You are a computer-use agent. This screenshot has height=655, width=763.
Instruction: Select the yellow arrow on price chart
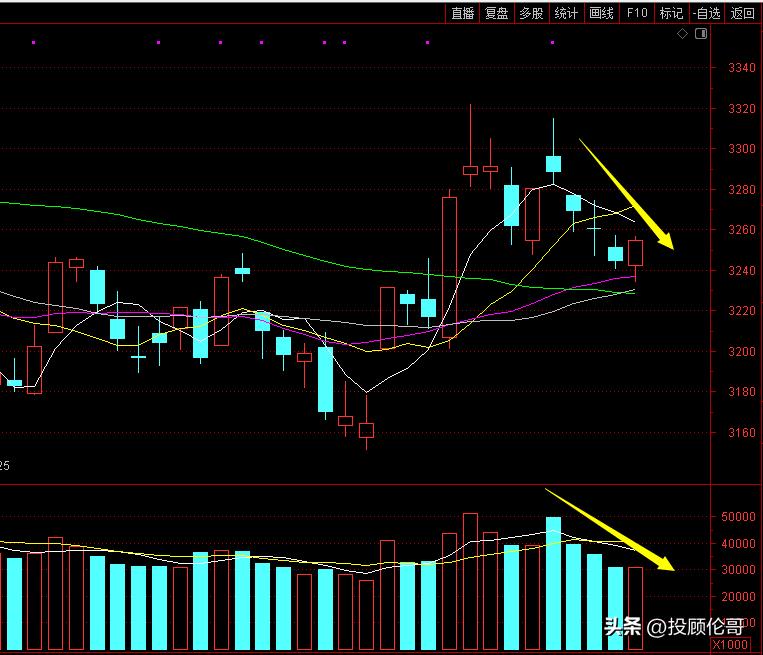pos(627,195)
